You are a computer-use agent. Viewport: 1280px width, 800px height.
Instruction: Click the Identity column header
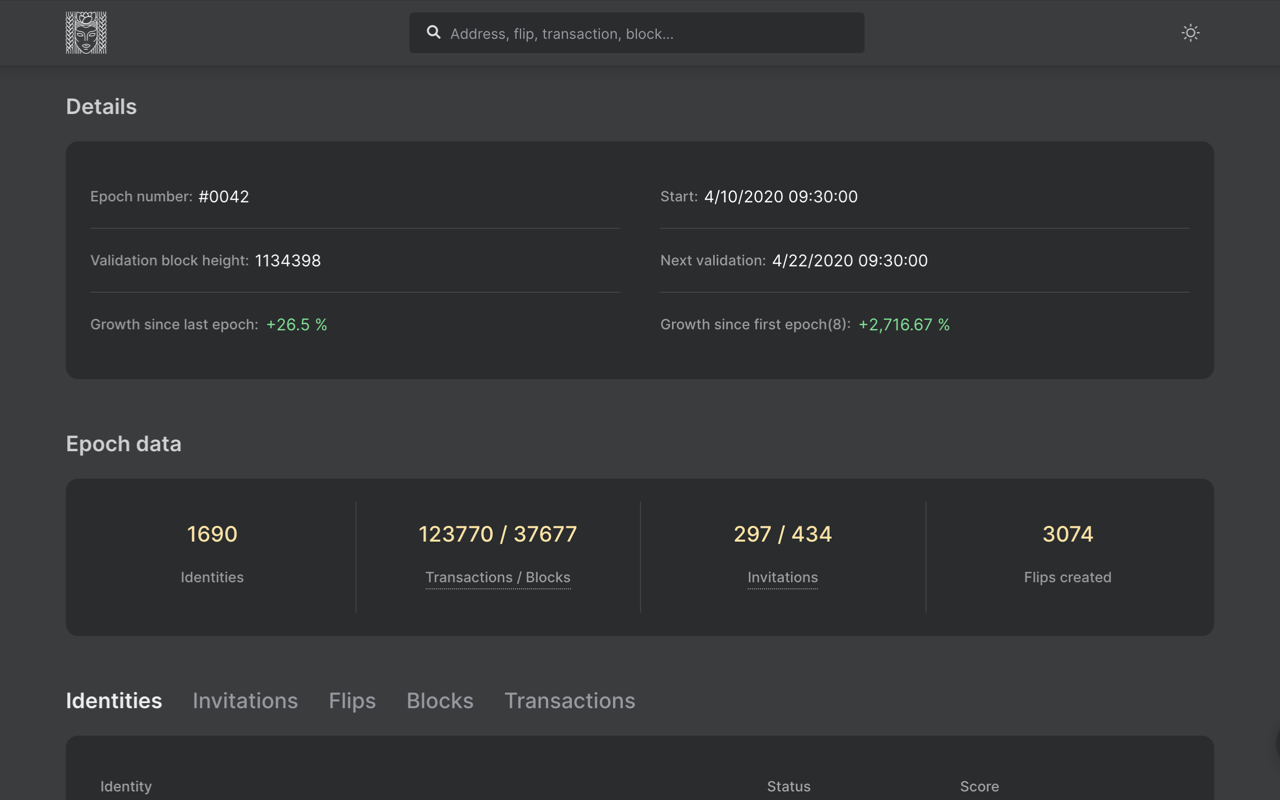(x=126, y=786)
